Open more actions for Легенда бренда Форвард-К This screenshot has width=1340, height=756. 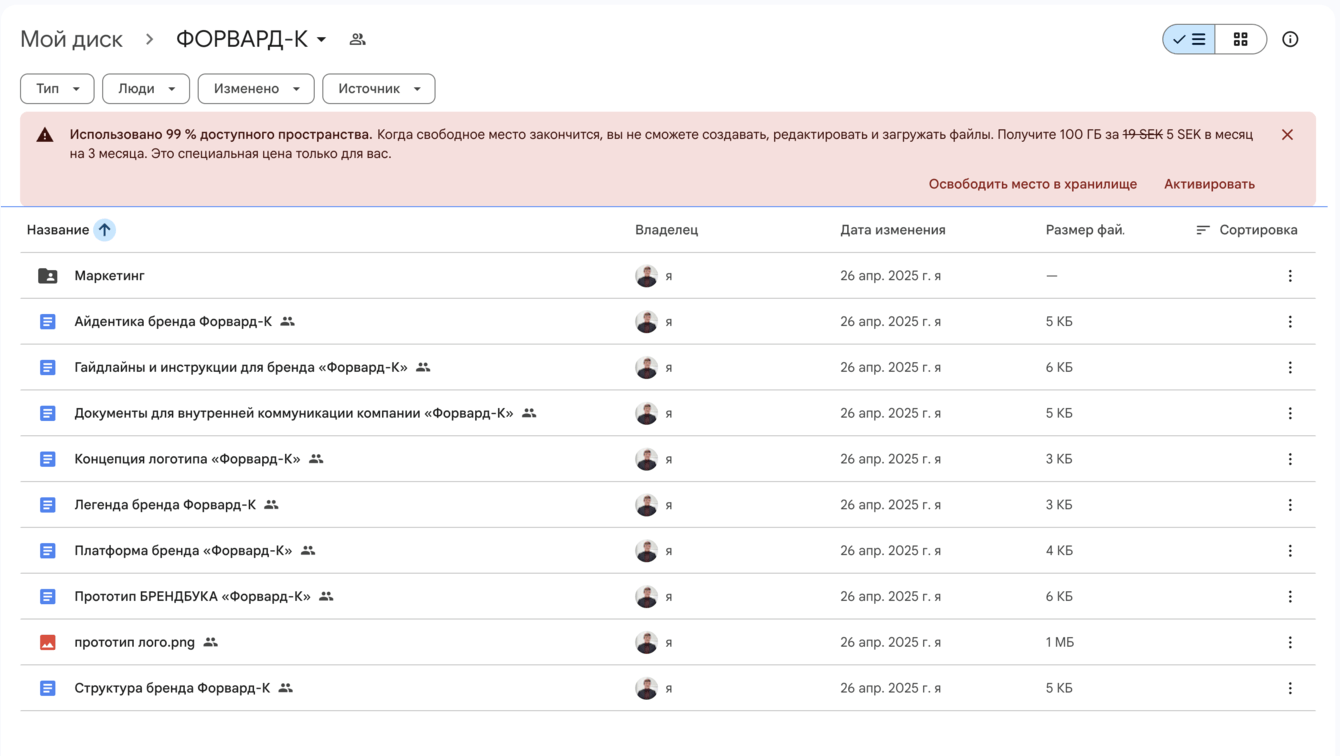[1290, 505]
